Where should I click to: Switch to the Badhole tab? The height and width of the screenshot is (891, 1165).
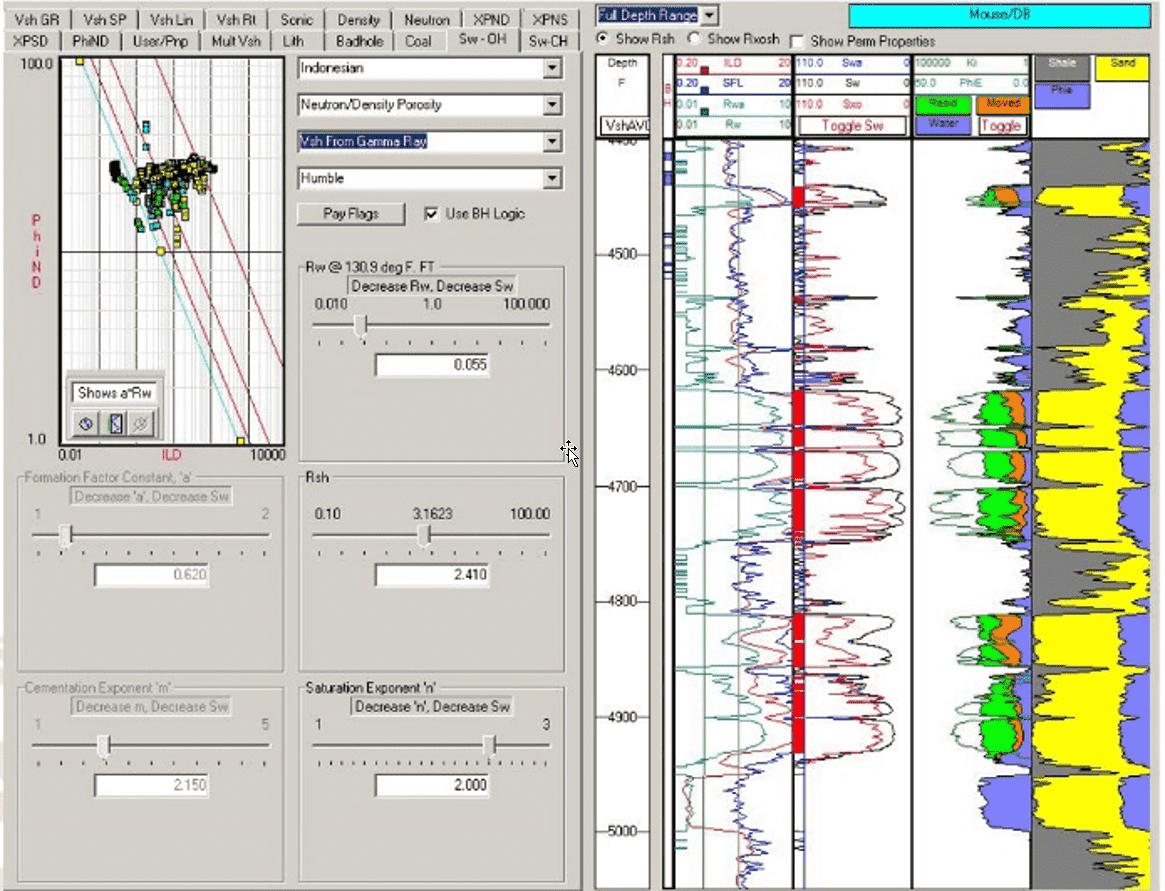coord(358,41)
